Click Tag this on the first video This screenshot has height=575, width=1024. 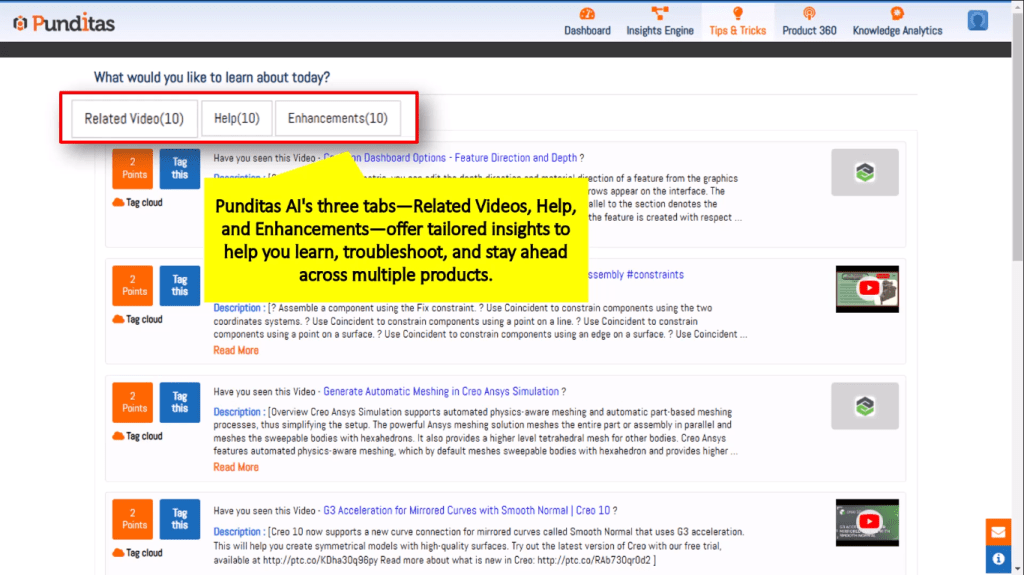(x=180, y=168)
